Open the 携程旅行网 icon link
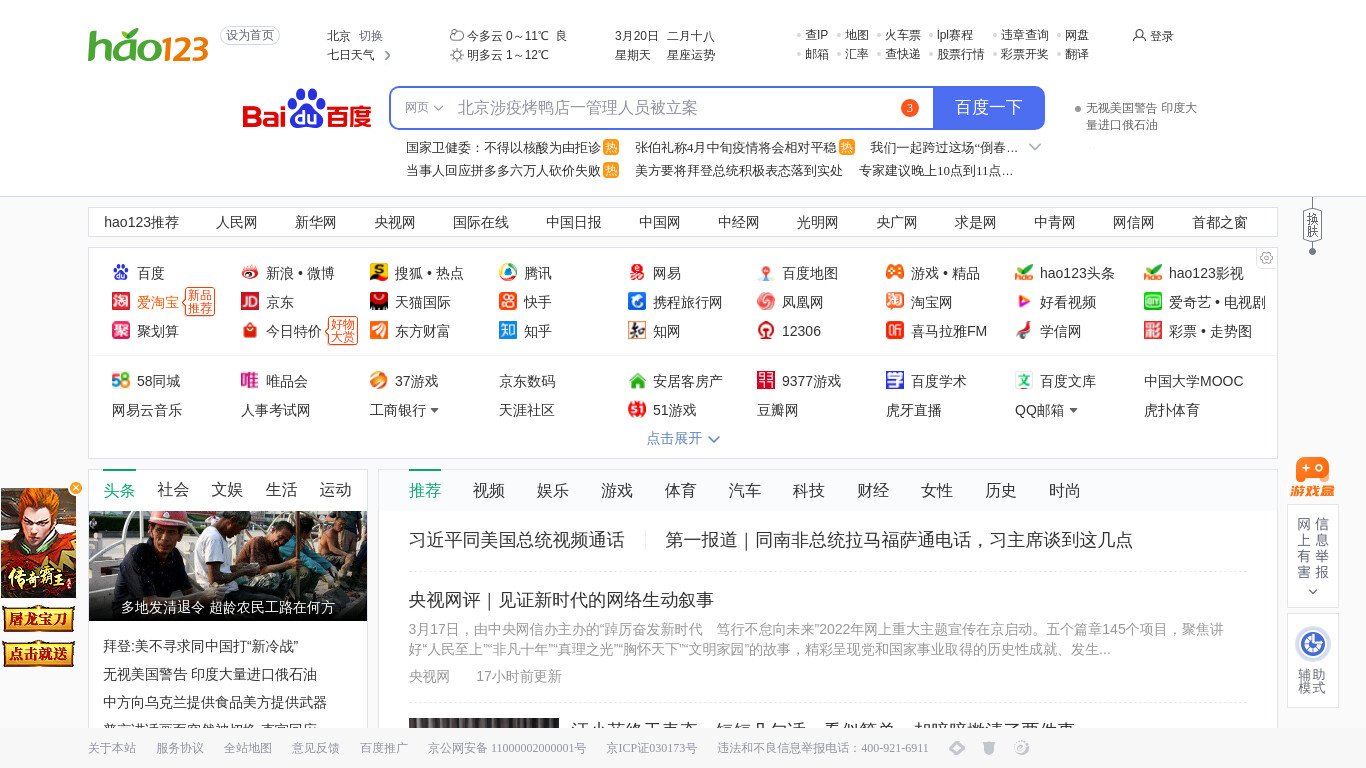This screenshot has height=768, width=1366. pos(637,302)
